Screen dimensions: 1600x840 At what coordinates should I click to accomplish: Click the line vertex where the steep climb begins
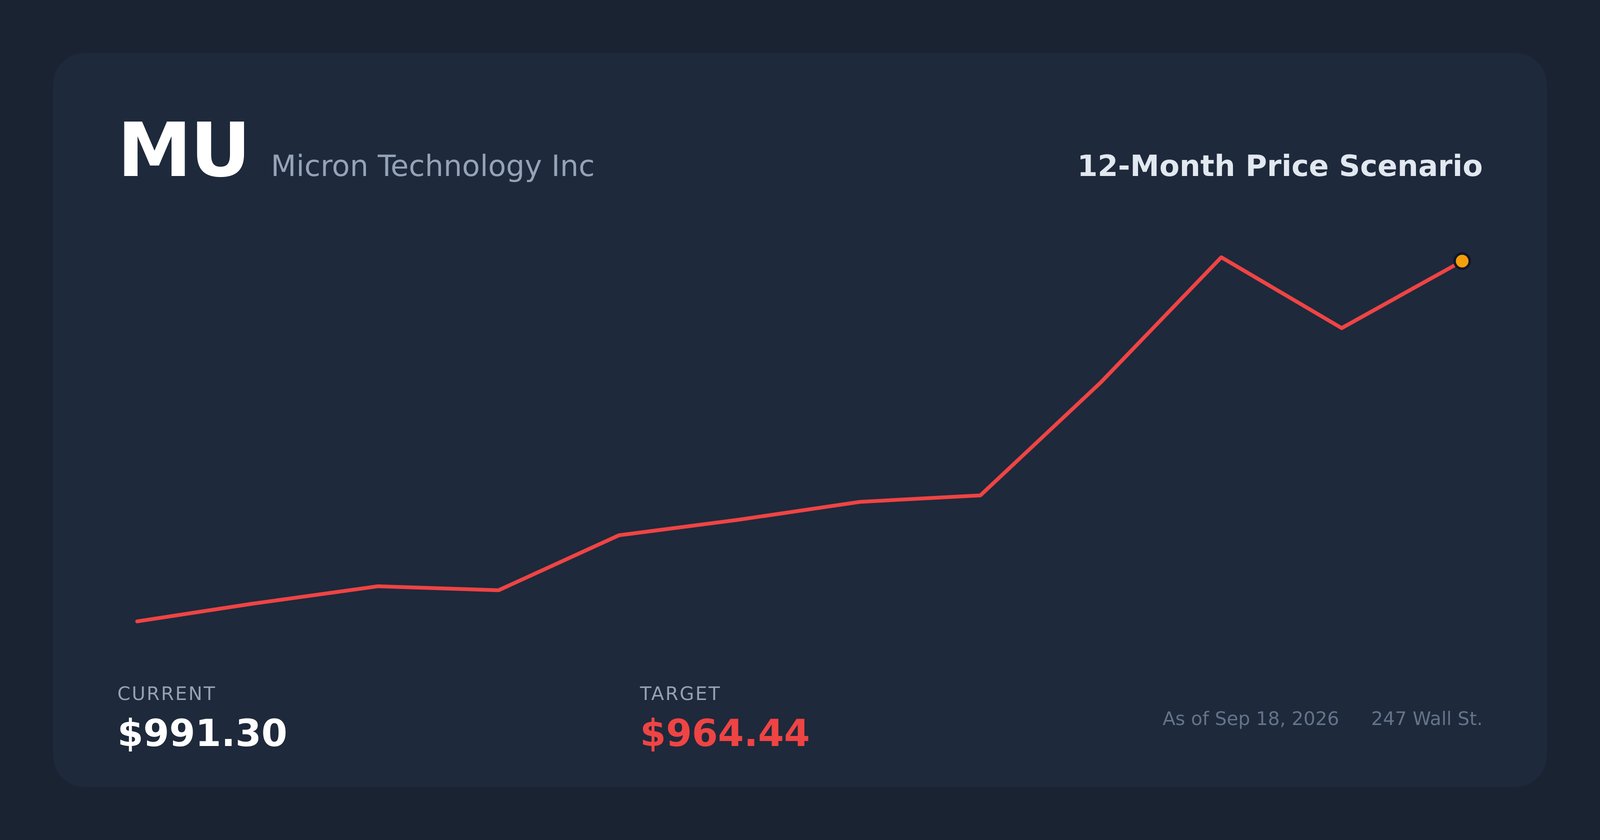980,495
